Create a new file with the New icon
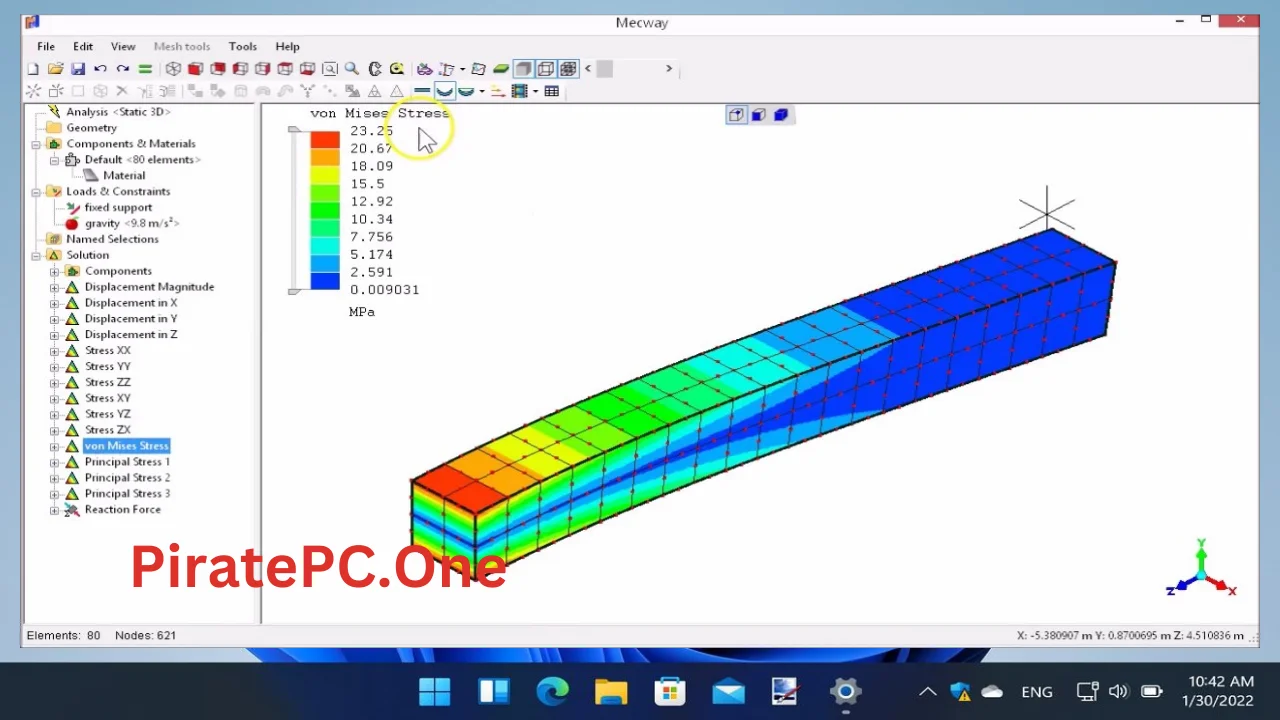 click(34, 69)
